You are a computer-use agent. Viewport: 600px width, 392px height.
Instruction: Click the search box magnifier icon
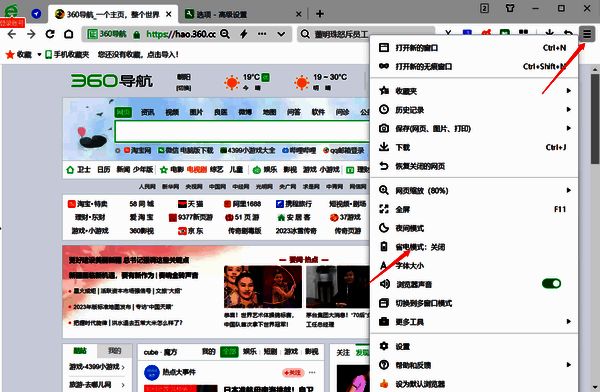305,34
